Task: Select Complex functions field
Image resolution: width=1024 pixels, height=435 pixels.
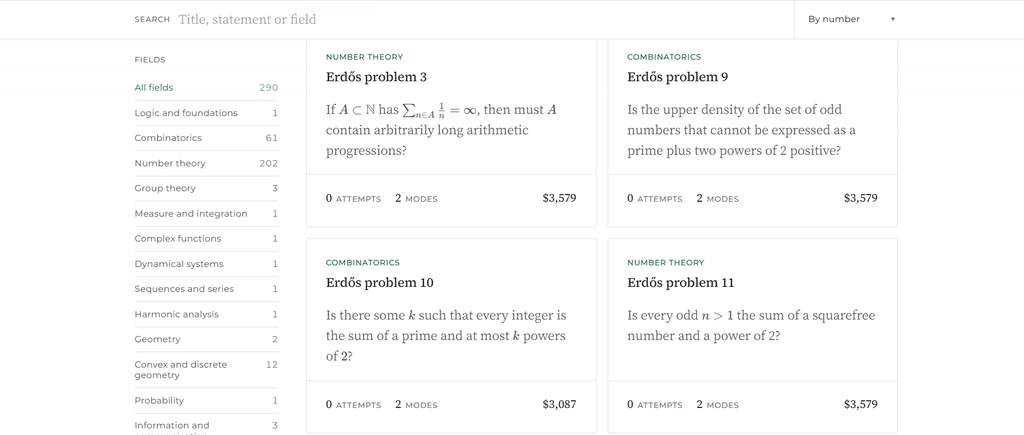Action: [x=206, y=238]
